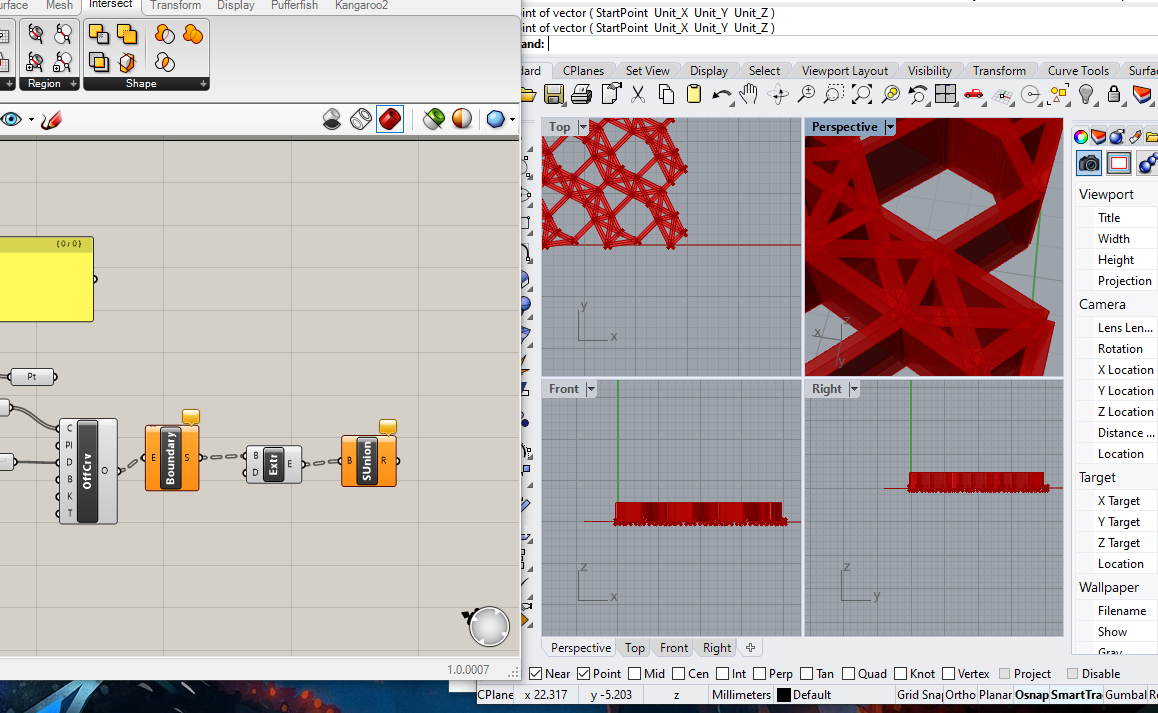Image resolution: width=1158 pixels, height=713 pixels.
Task: Click the black Default layer color swatch
Action: [784, 695]
